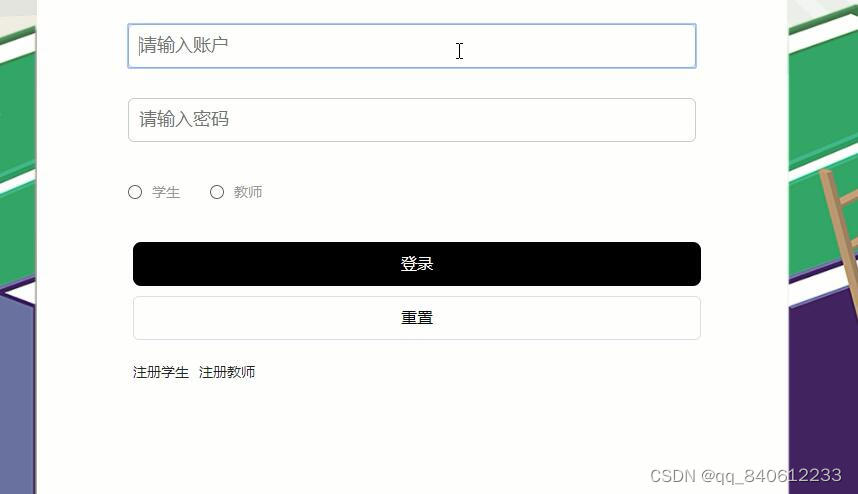The image size is (858, 494).
Task: Open the 注册教师 link
Action: [x=227, y=372]
